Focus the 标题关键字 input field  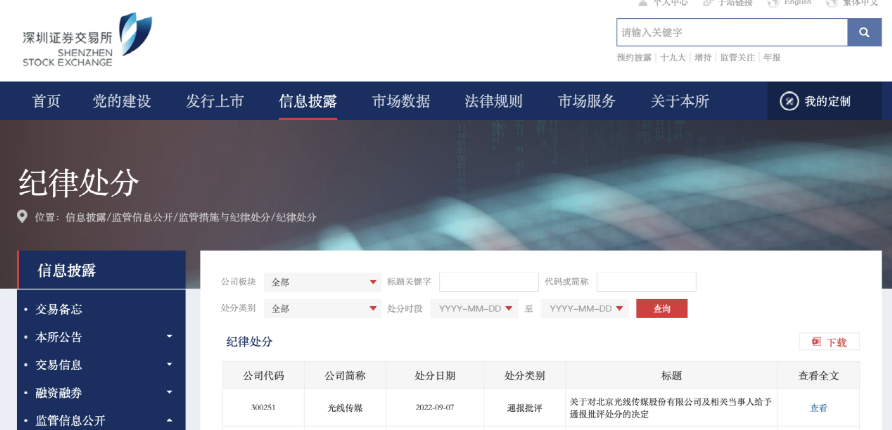pyautogui.click(x=489, y=282)
